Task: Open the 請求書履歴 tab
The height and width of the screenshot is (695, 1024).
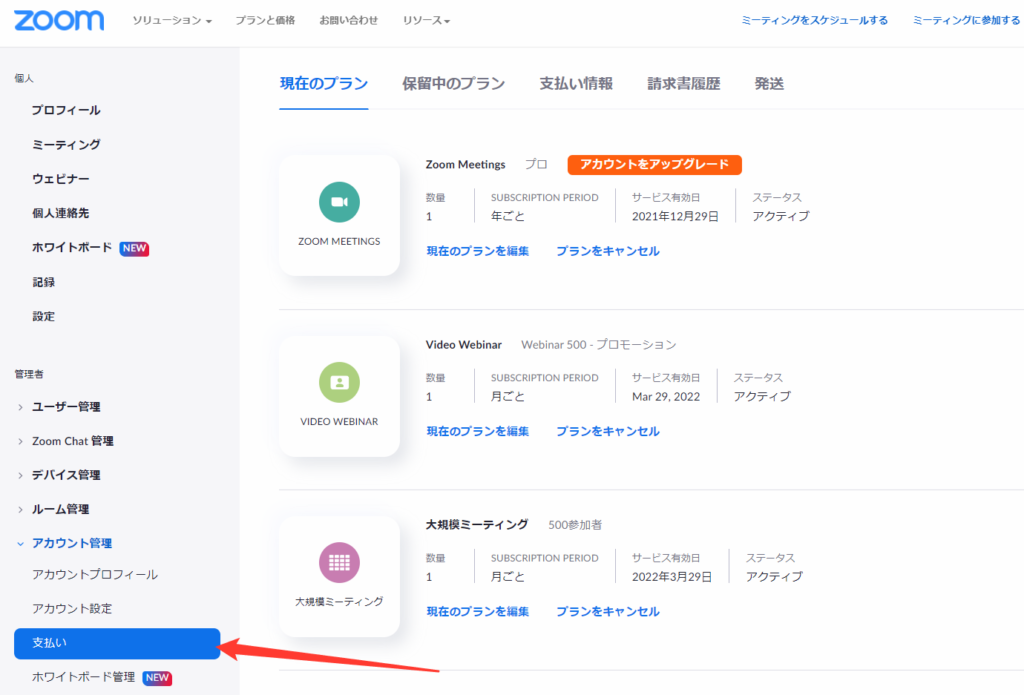Action: [683, 84]
